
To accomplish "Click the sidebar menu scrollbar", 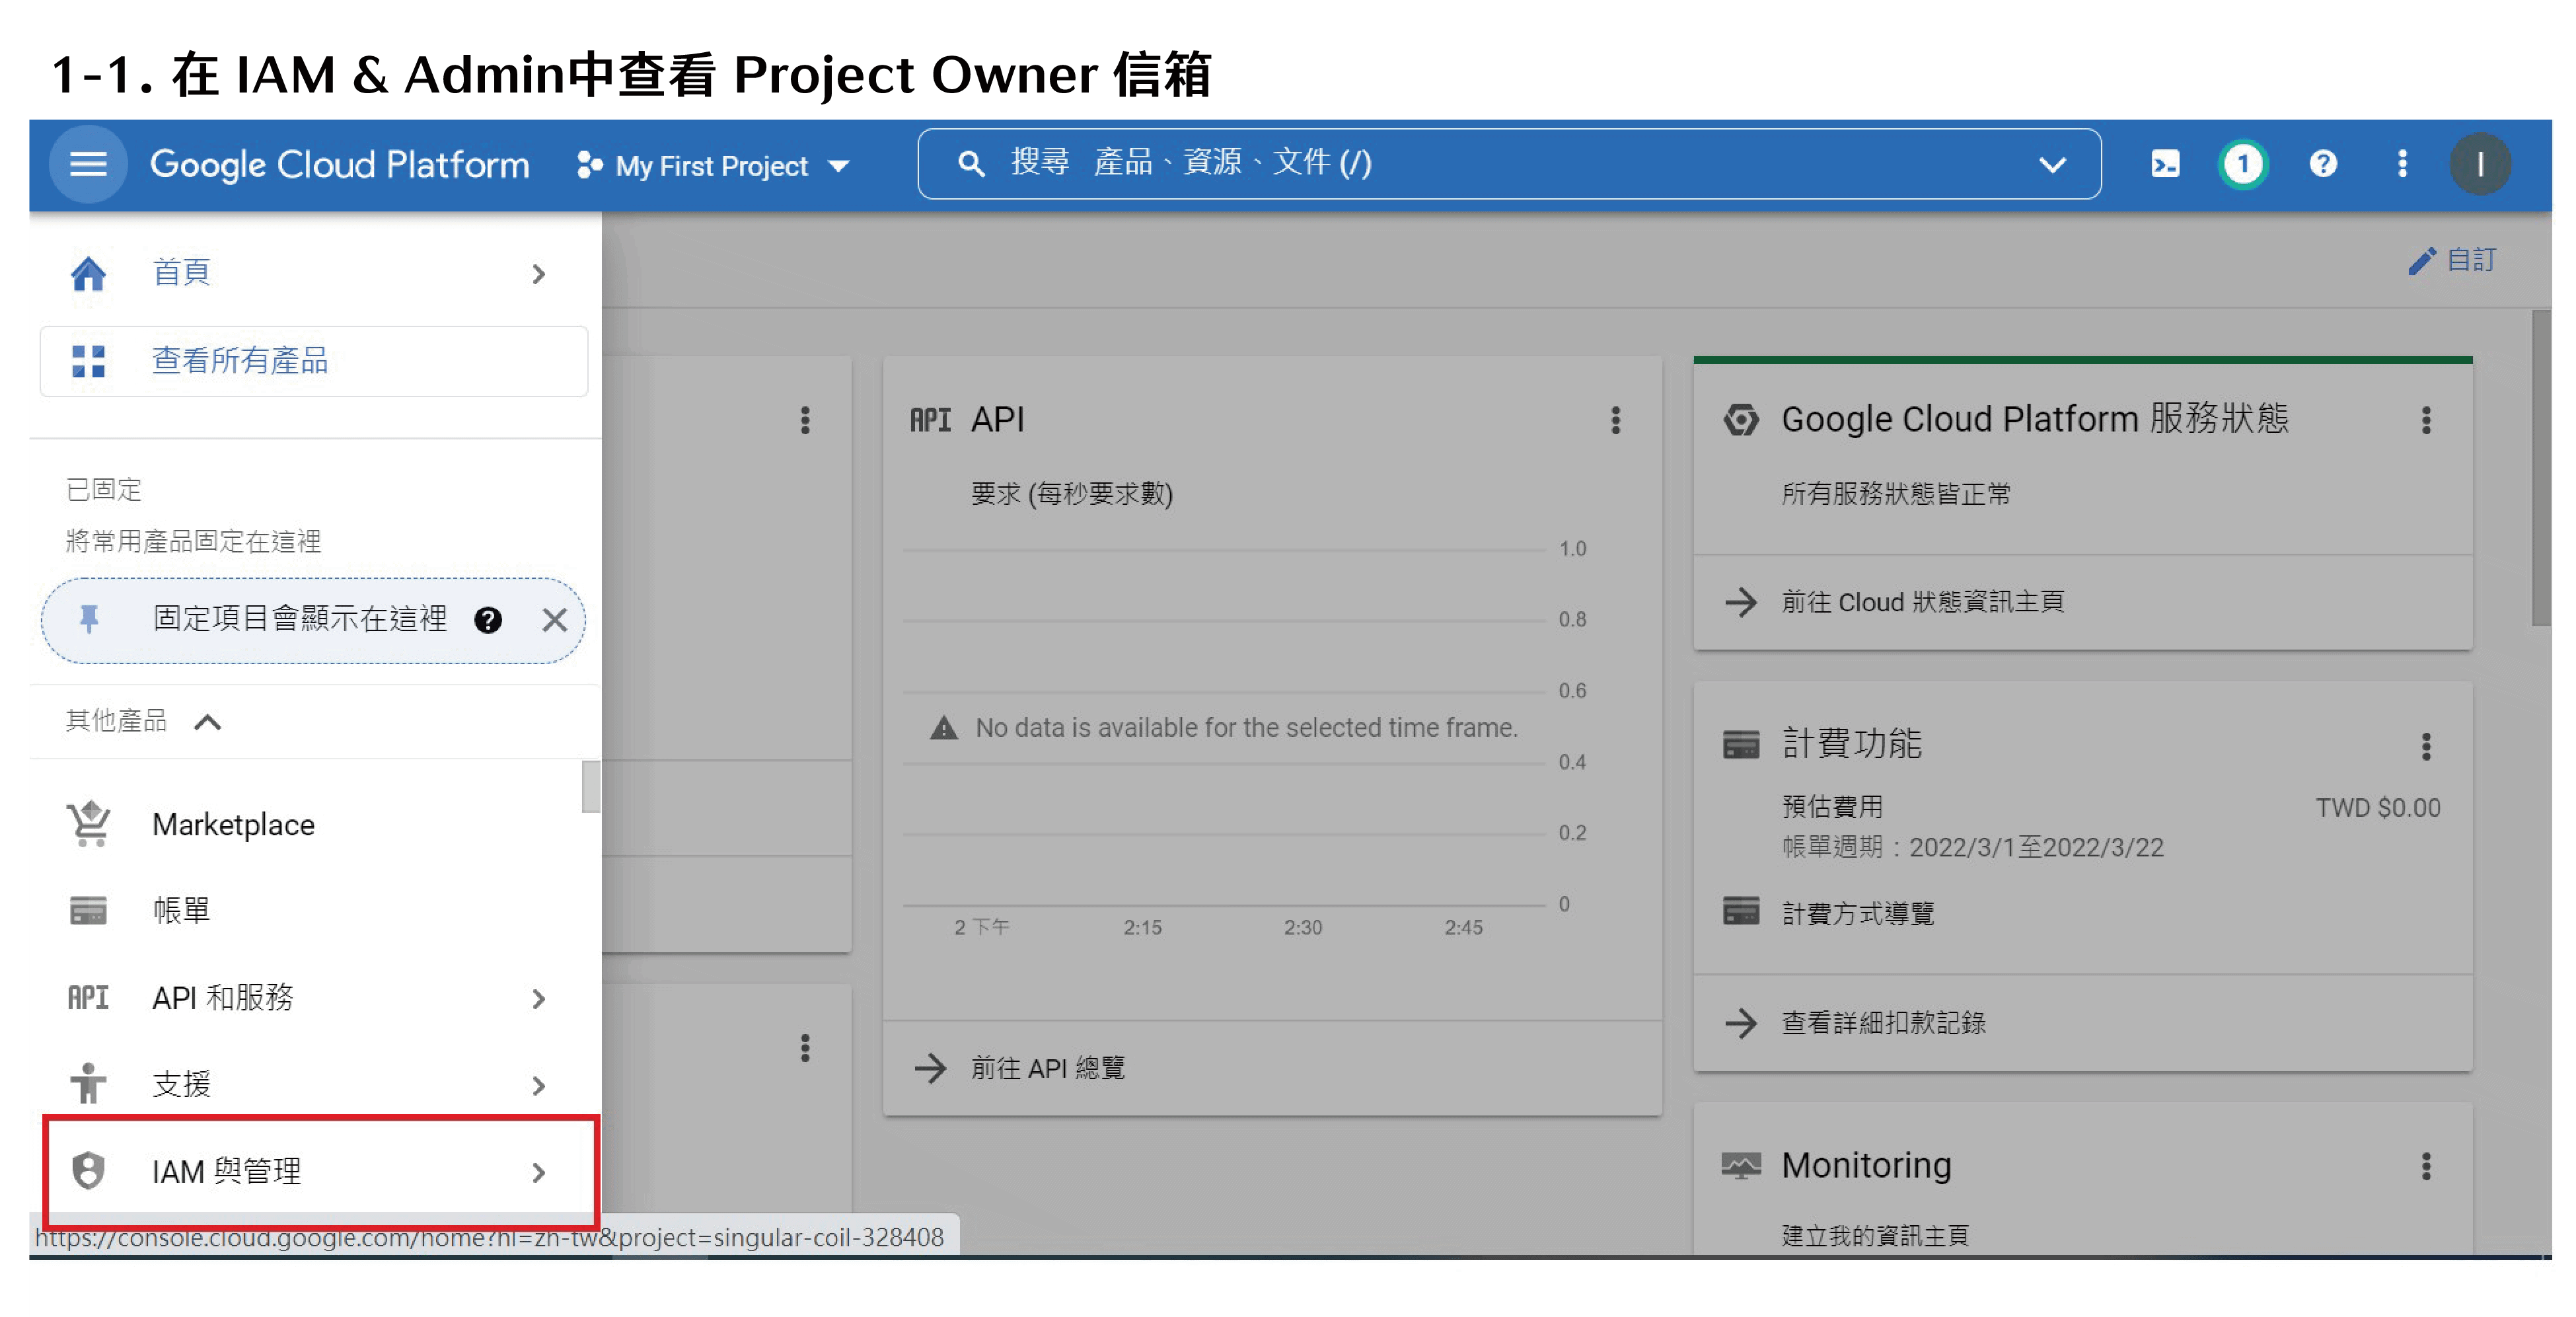I will coord(591,787).
